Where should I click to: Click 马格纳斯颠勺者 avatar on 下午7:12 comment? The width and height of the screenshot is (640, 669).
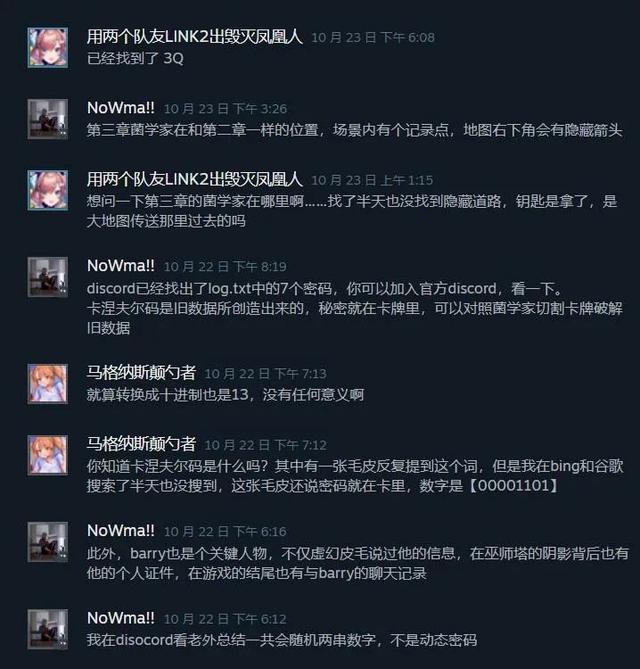click(48, 455)
